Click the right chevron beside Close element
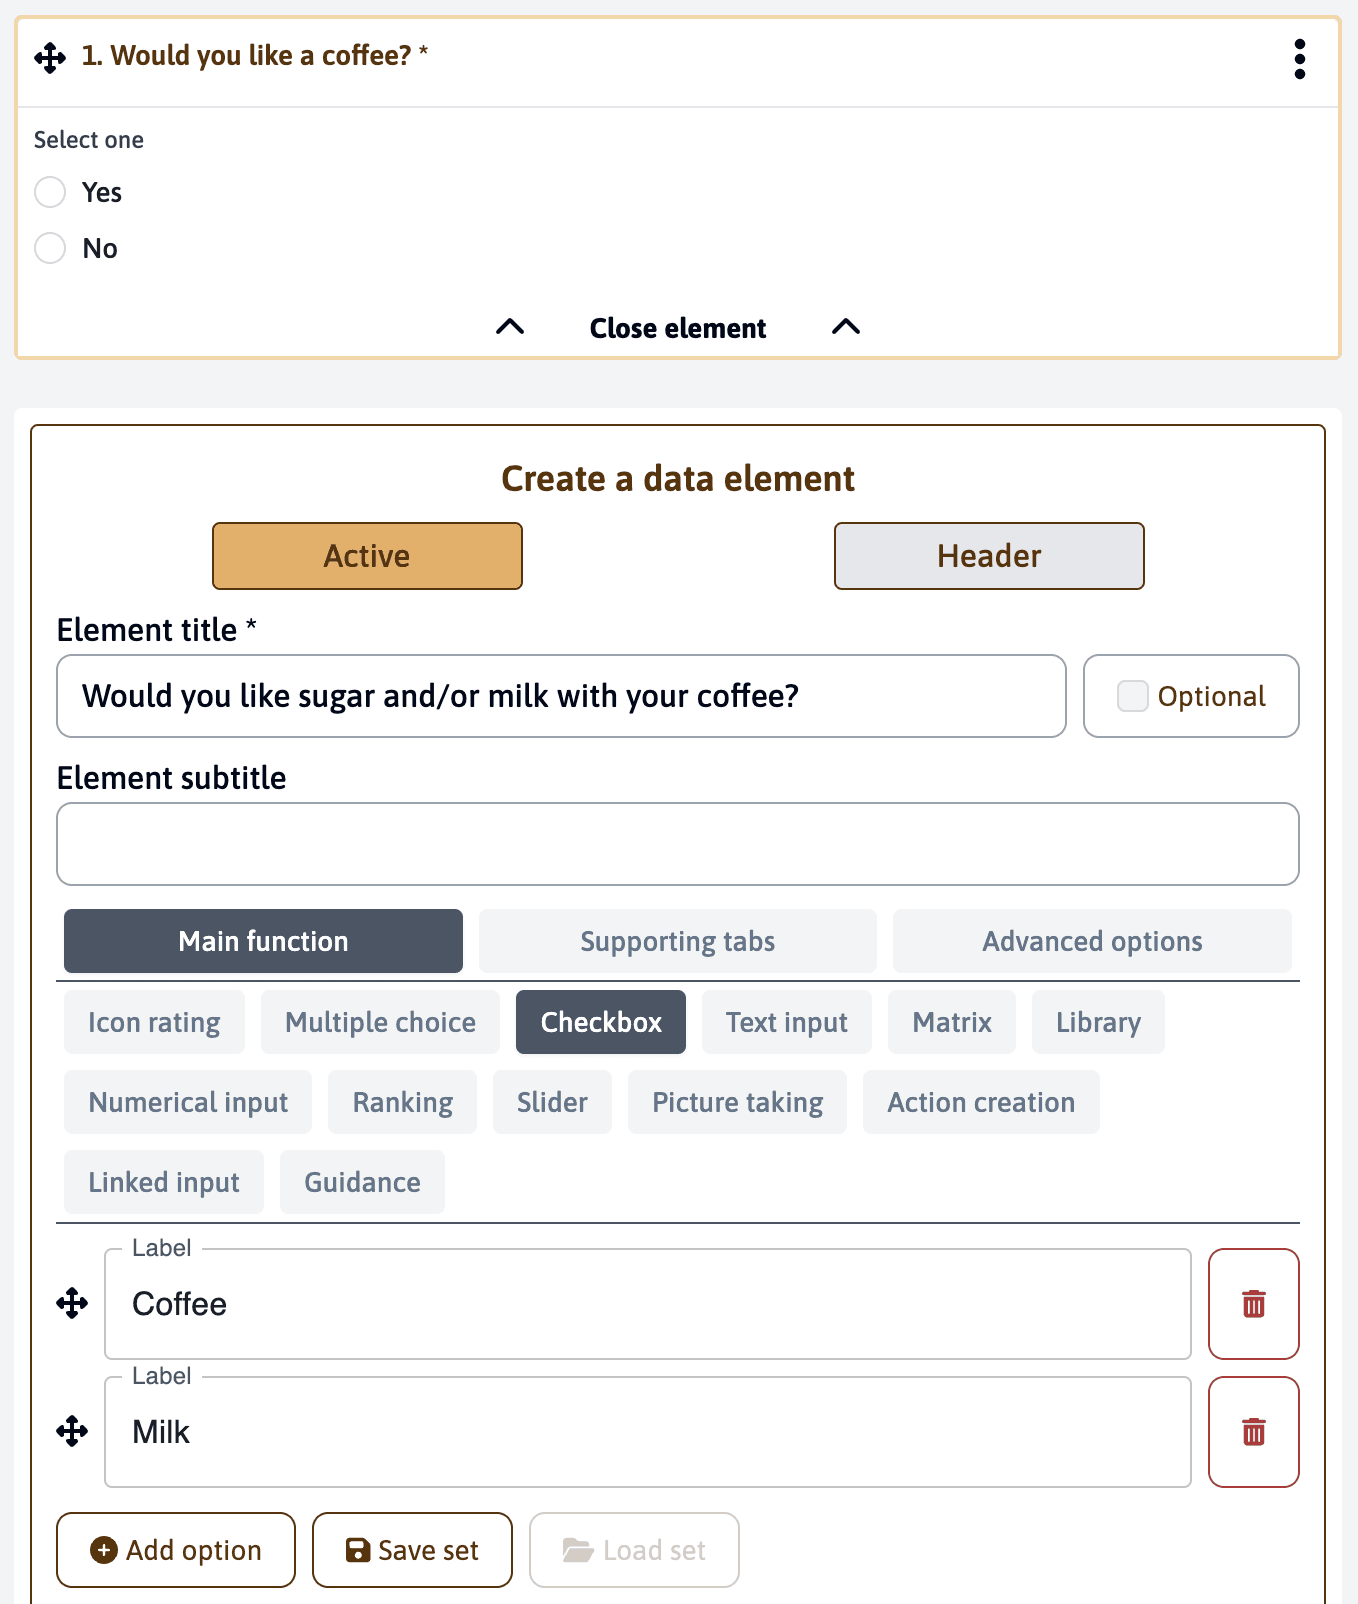Viewport: 1358px width, 1604px height. (x=846, y=327)
